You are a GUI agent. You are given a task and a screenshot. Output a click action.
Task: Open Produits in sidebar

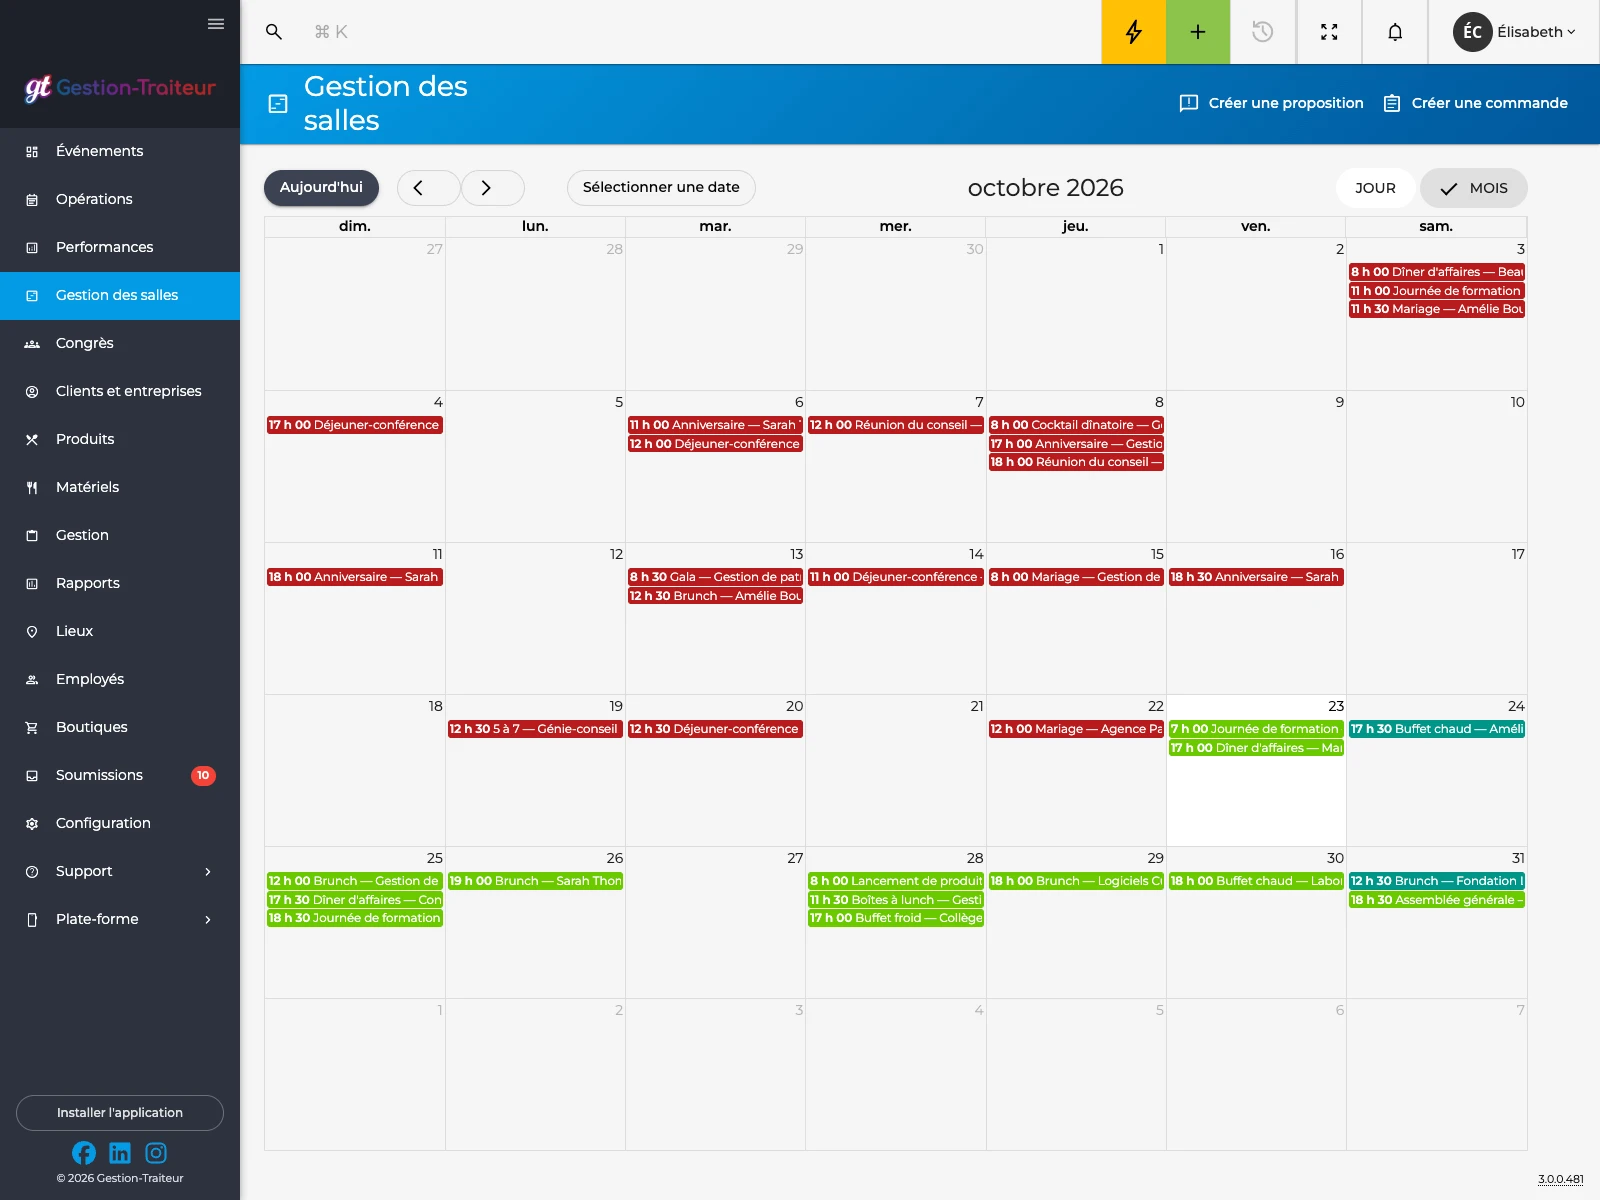[x=120, y=439]
